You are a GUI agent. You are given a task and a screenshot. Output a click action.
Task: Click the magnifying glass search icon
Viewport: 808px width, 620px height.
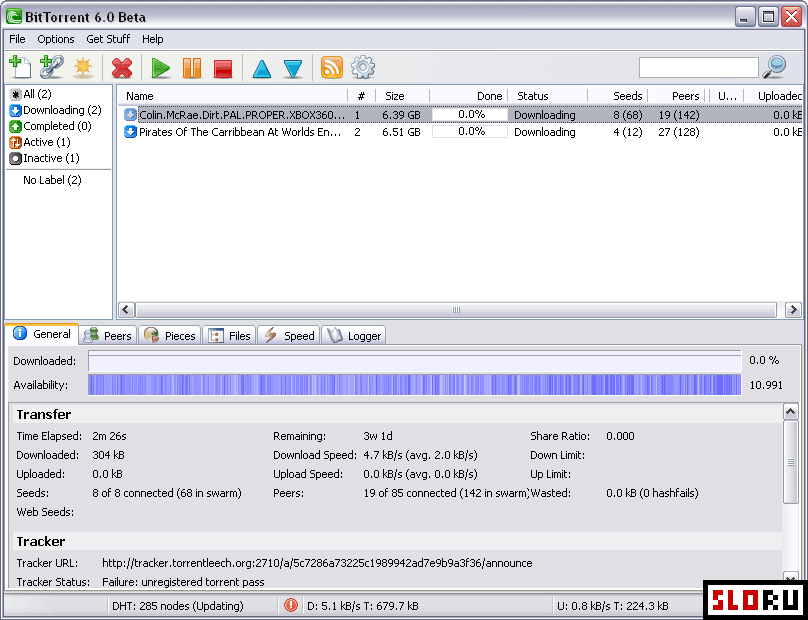[x=775, y=67]
